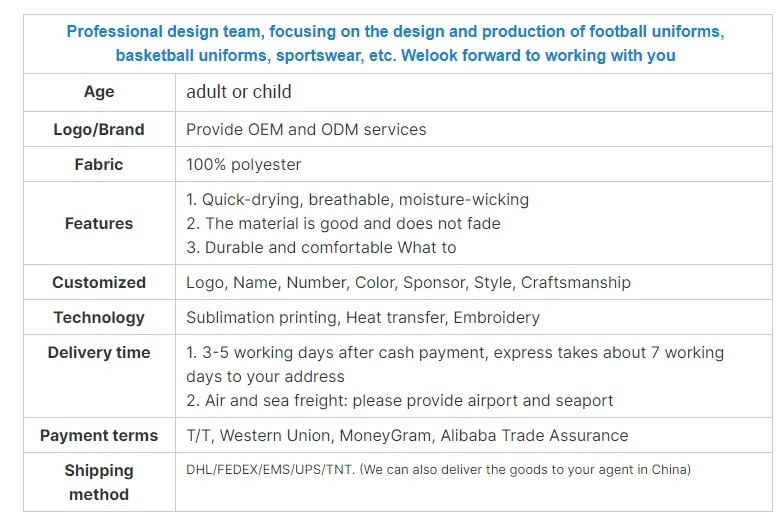Viewport: 780px width, 518px height.
Task: Select the Technology row label
Action: pyautogui.click(x=99, y=317)
